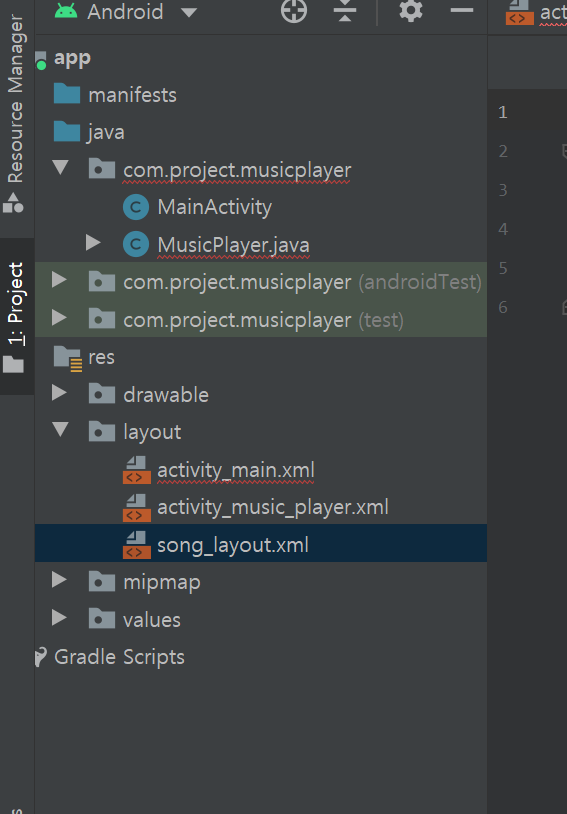Expand the (test) package

[59, 317]
